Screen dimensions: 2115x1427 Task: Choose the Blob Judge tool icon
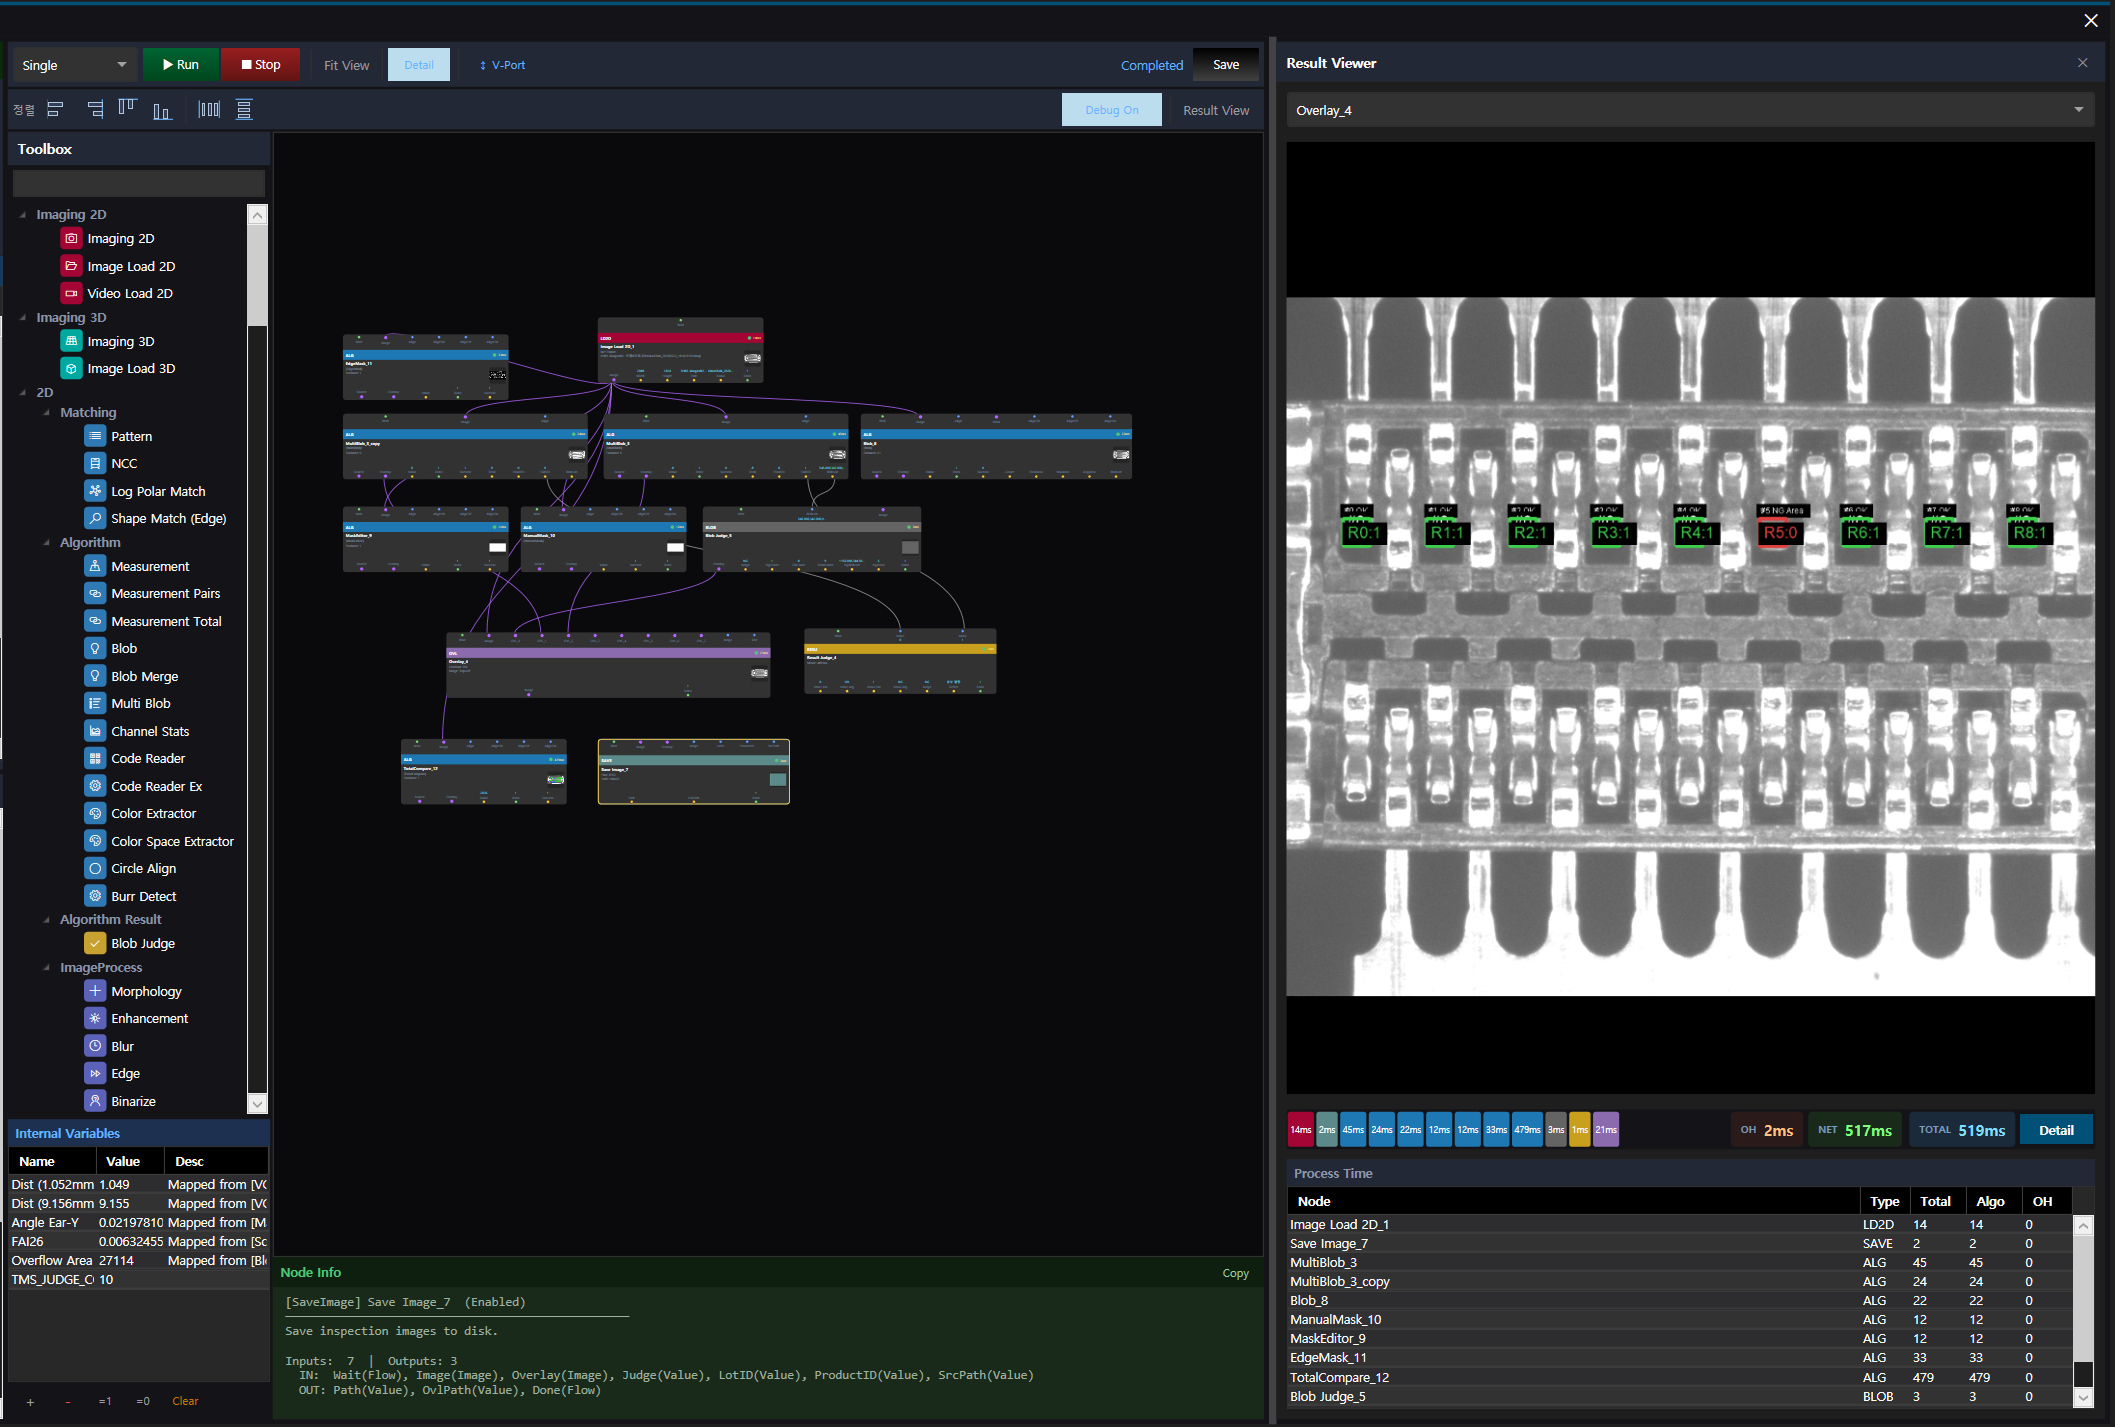click(x=95, y=943)
